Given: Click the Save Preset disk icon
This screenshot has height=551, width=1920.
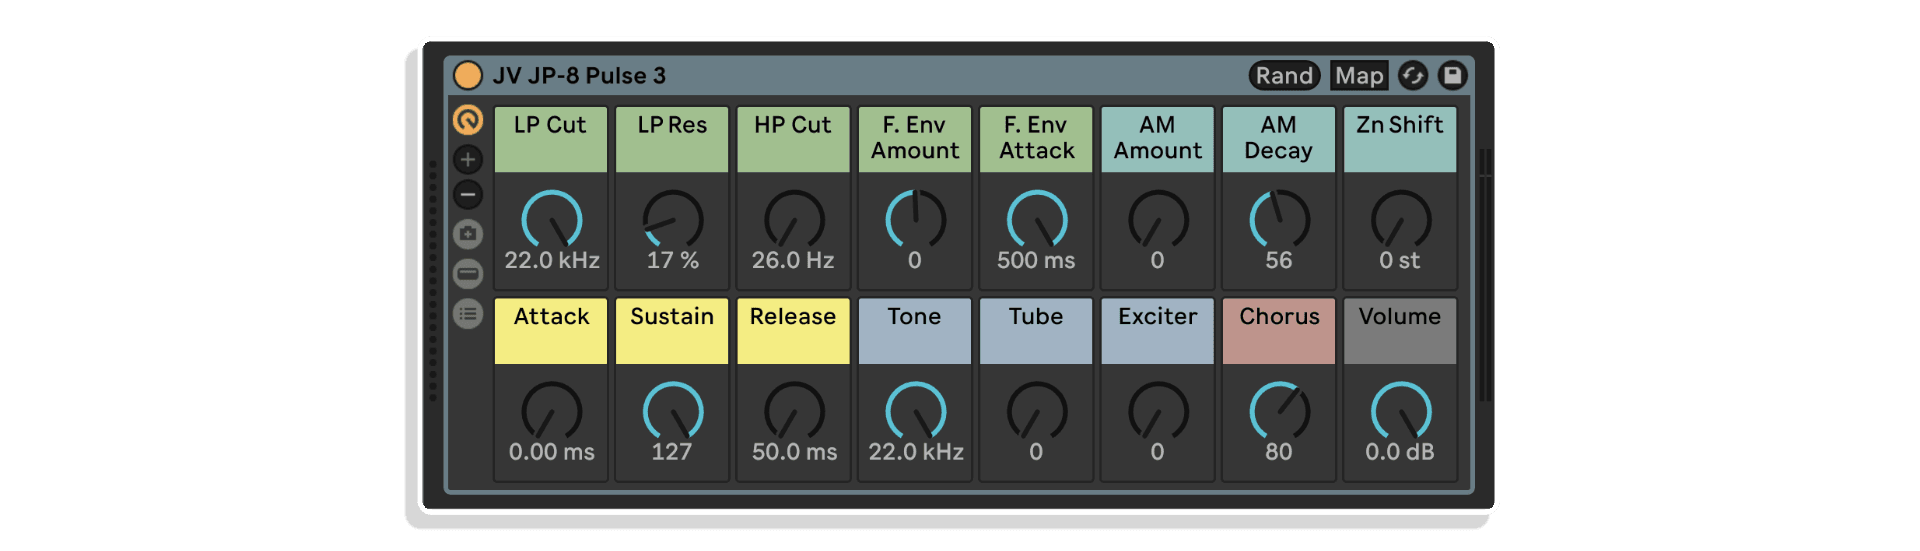Looking at the screenshot, I should pyautogui.click(x=1452, y=76).
